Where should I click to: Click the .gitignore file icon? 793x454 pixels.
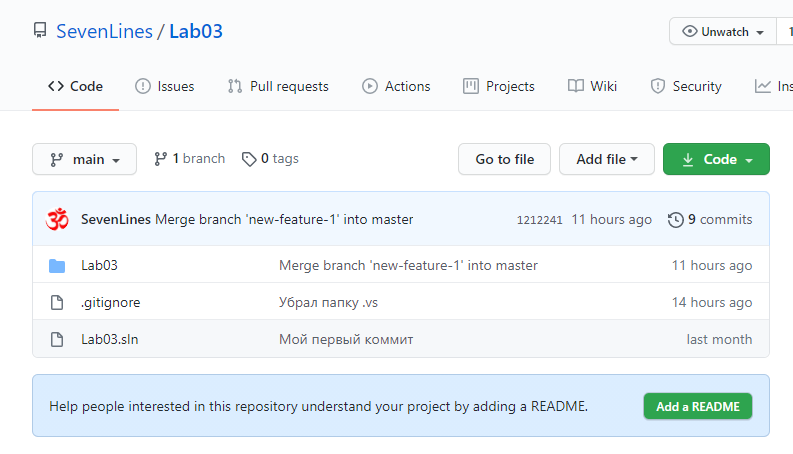click(57, 302)
